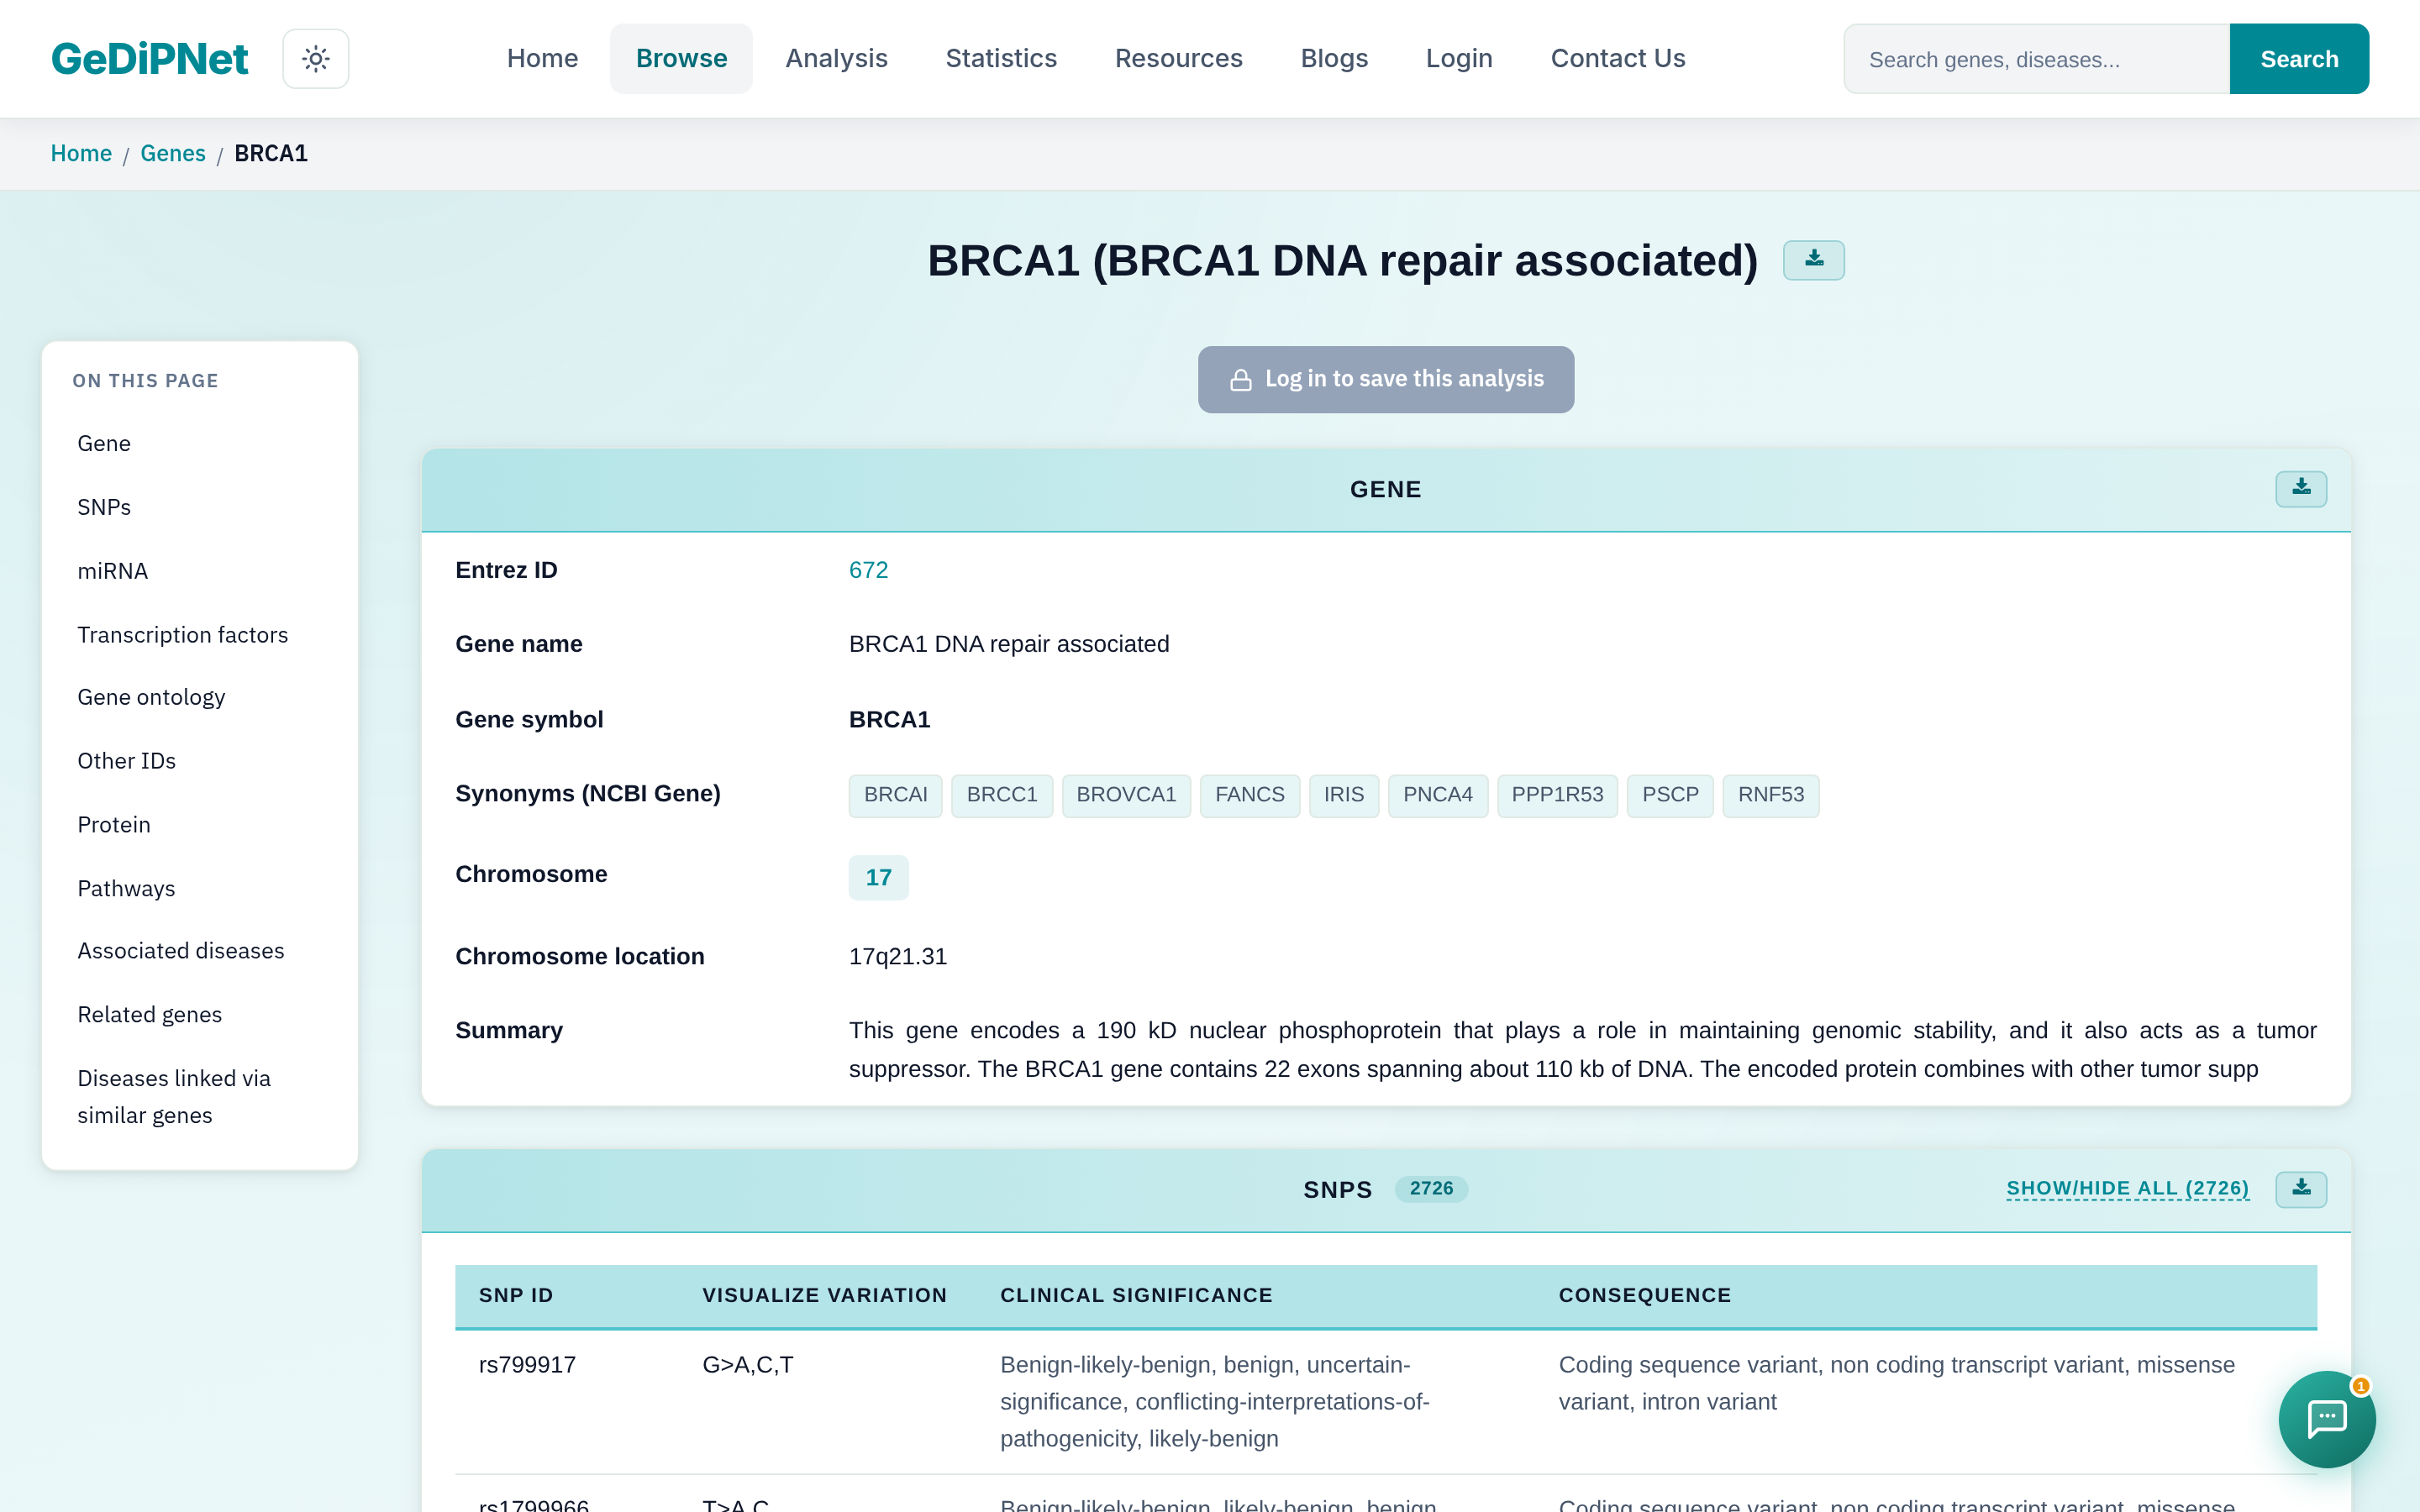Open the Home nav item
2420x1512 pixels.
542,59
